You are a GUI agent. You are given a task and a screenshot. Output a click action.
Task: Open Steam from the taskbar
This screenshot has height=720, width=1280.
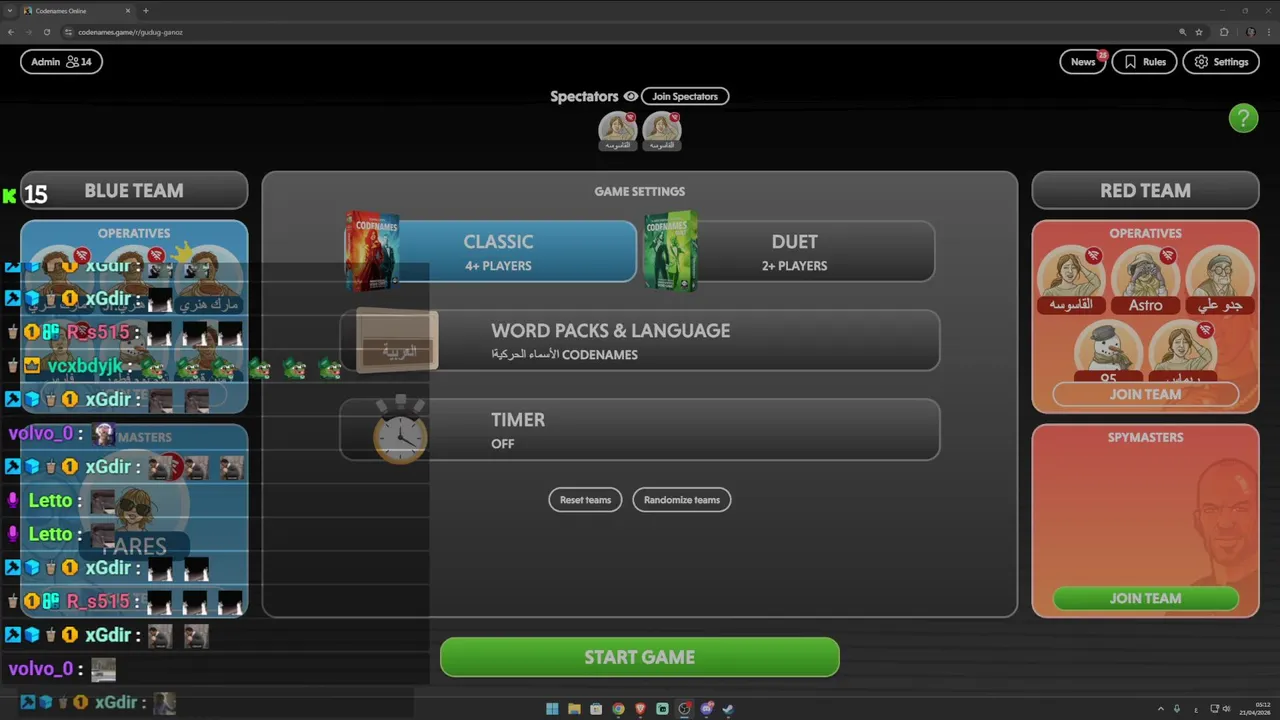click(x=728, y=709)
